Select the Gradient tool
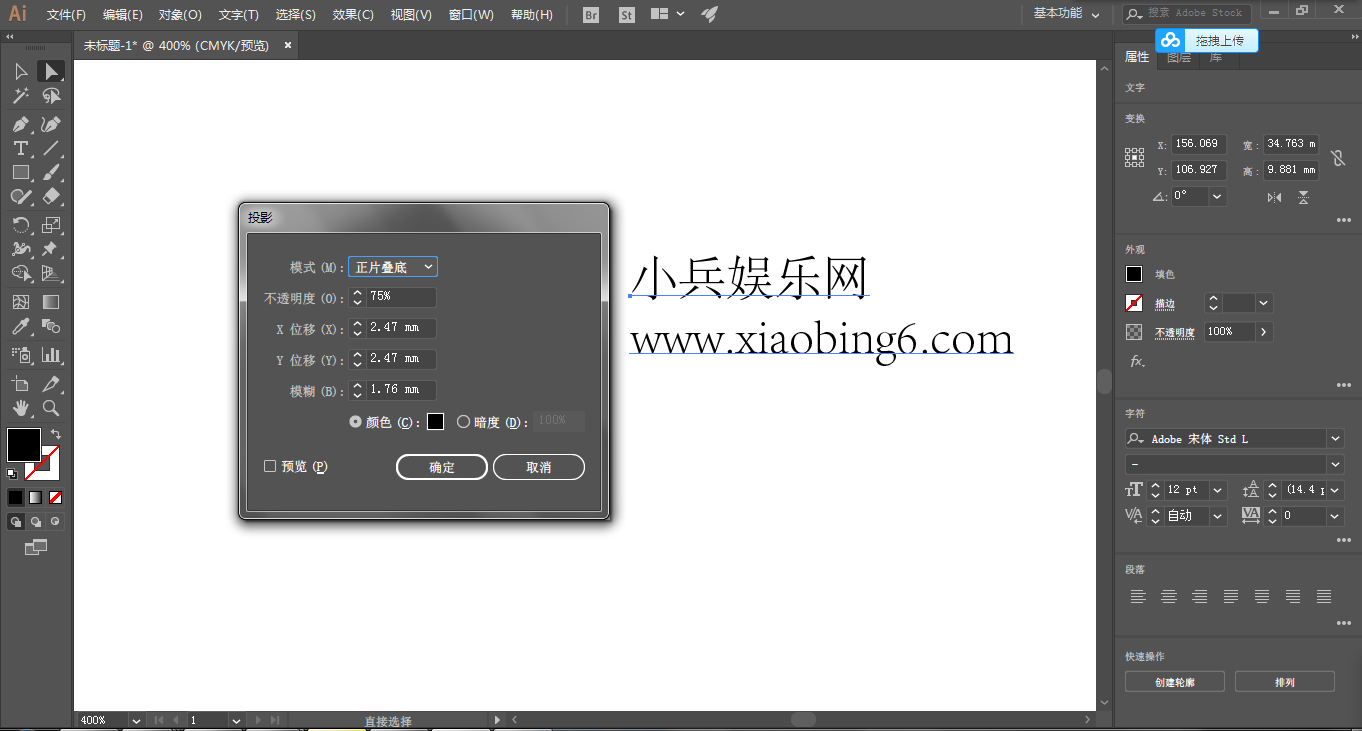The image size is (1362, 731). (51, 301)
